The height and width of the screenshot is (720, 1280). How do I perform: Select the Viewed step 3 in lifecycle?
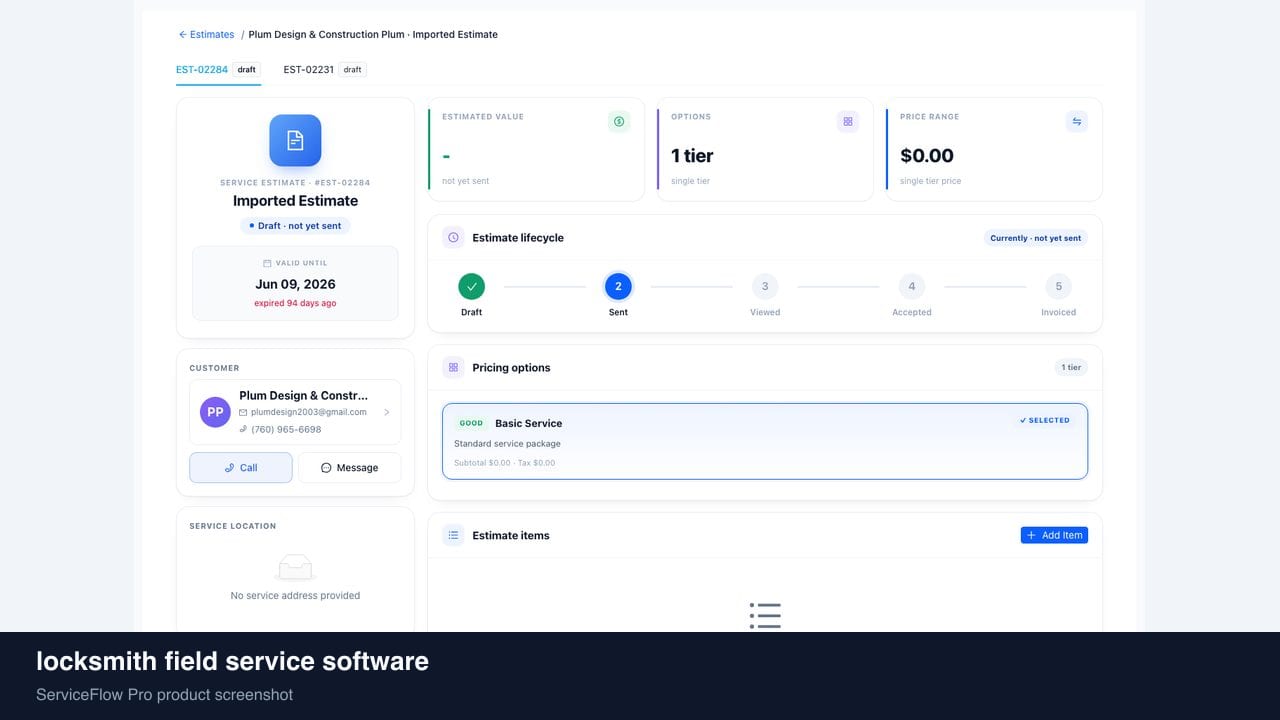click(x=765, y=286)
